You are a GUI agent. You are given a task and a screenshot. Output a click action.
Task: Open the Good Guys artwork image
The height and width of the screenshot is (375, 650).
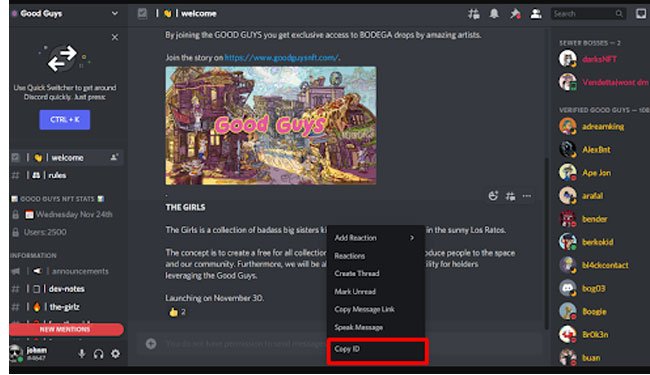(271, 126)
